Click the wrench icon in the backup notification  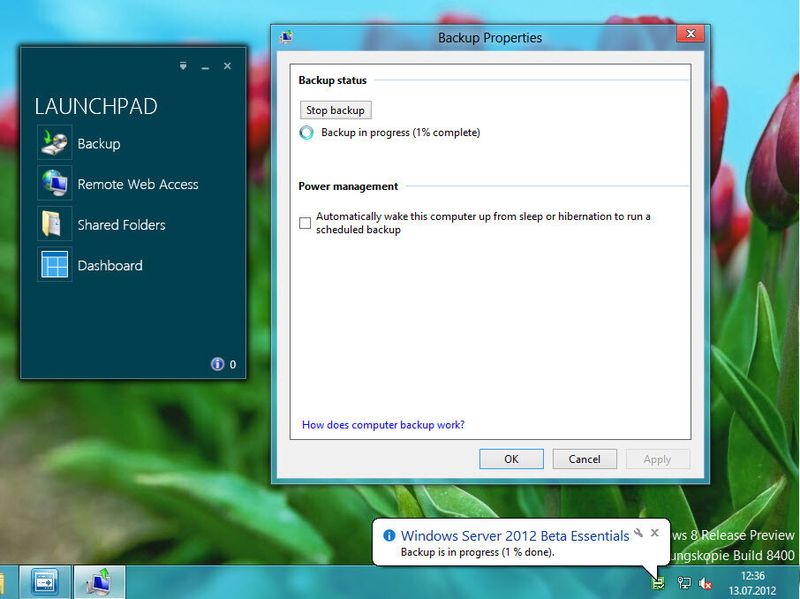pos(638,533)
